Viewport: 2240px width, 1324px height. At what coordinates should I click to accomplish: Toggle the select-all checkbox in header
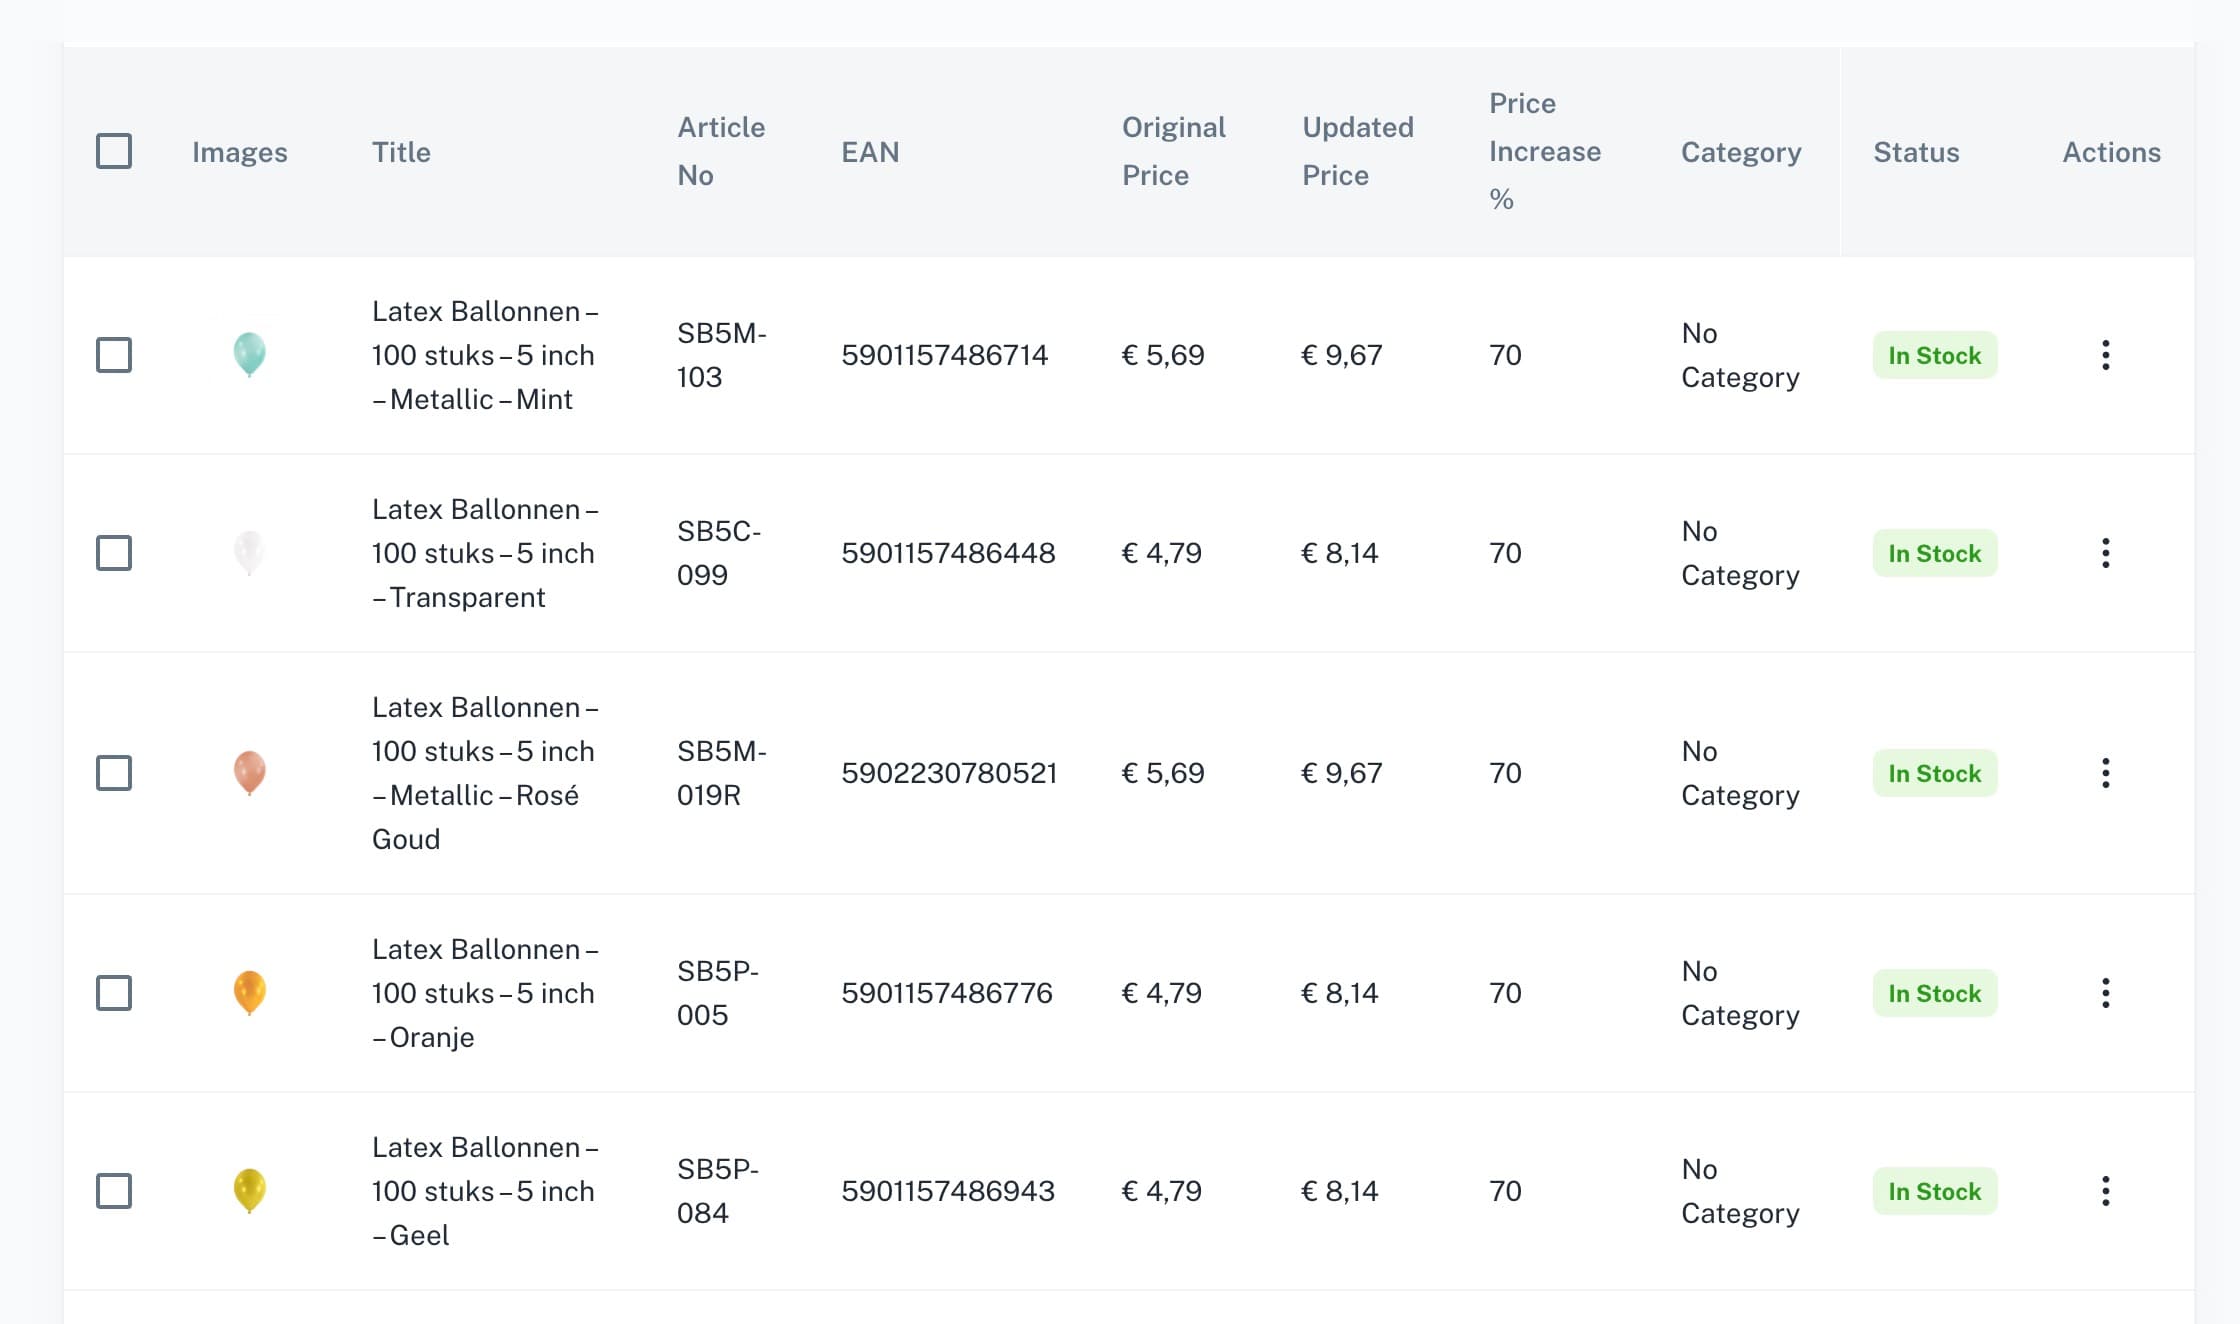click(x=114, y=151)
